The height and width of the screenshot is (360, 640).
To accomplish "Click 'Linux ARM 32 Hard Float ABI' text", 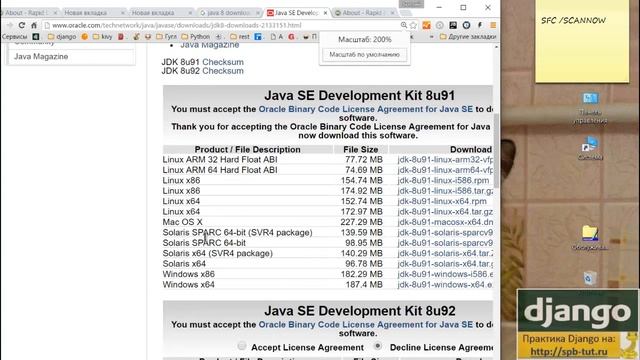I will pyautogui.click(x=220, y=160).
